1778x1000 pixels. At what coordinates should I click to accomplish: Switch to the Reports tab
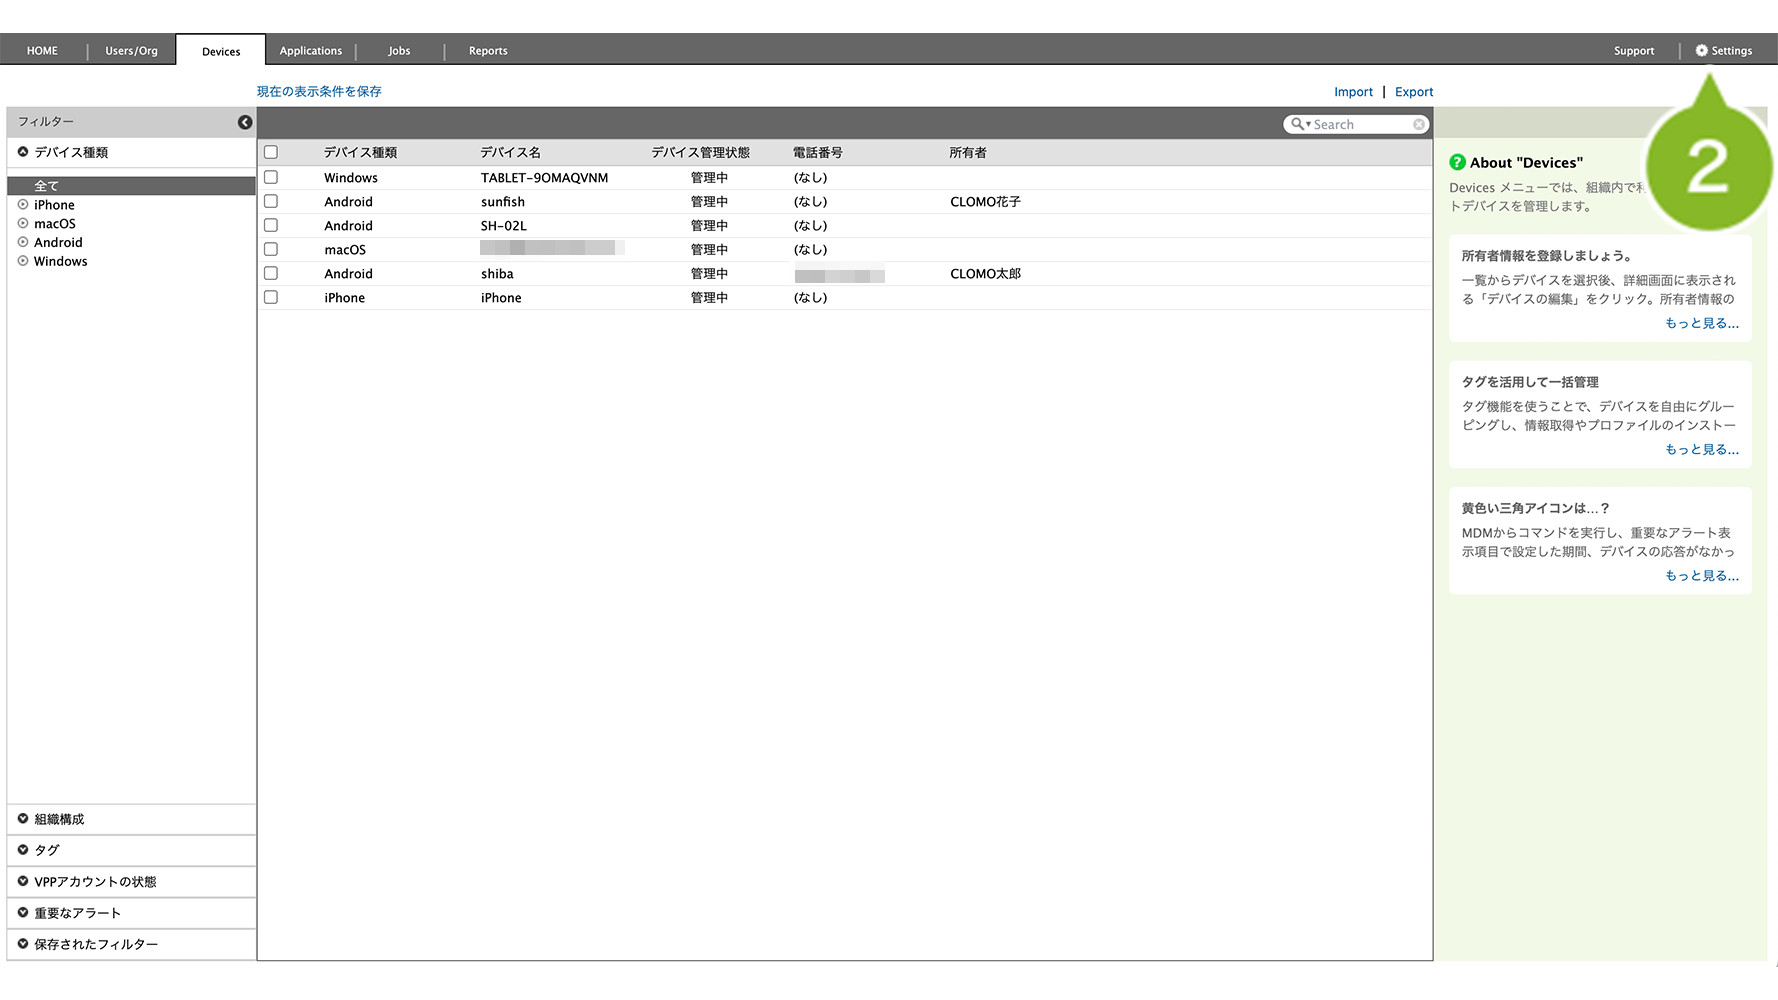488,51
